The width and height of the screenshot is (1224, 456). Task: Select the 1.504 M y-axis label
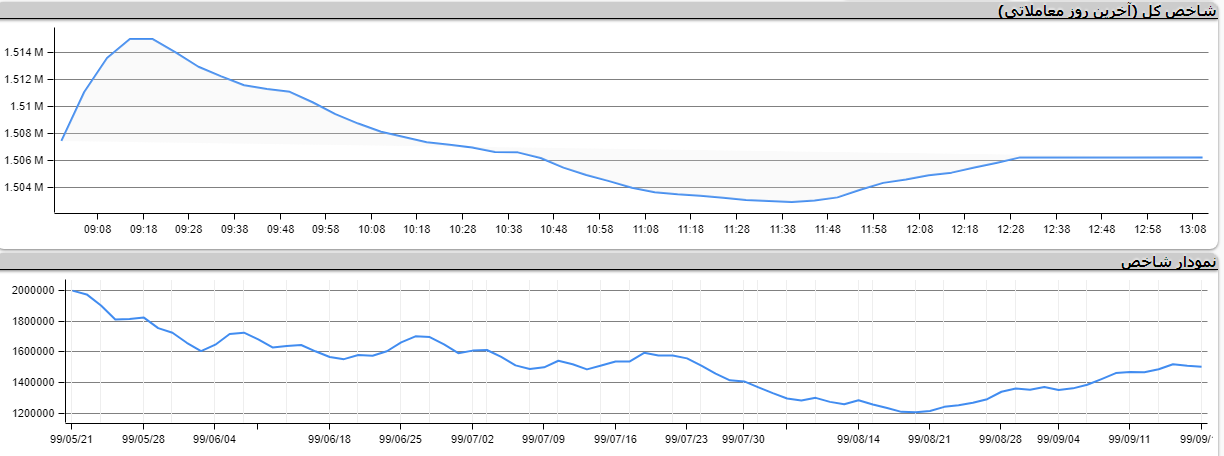click(x=24, y=187)
